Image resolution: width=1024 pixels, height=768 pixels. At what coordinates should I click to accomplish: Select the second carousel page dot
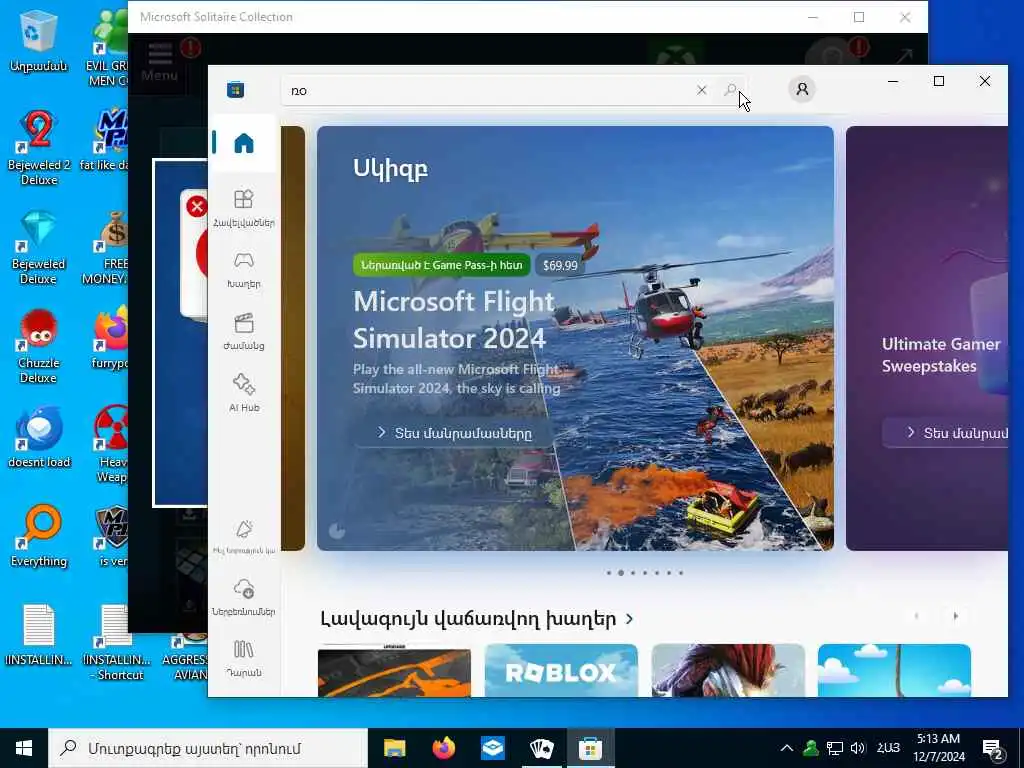pyautogui.click(x=620, y=573)
